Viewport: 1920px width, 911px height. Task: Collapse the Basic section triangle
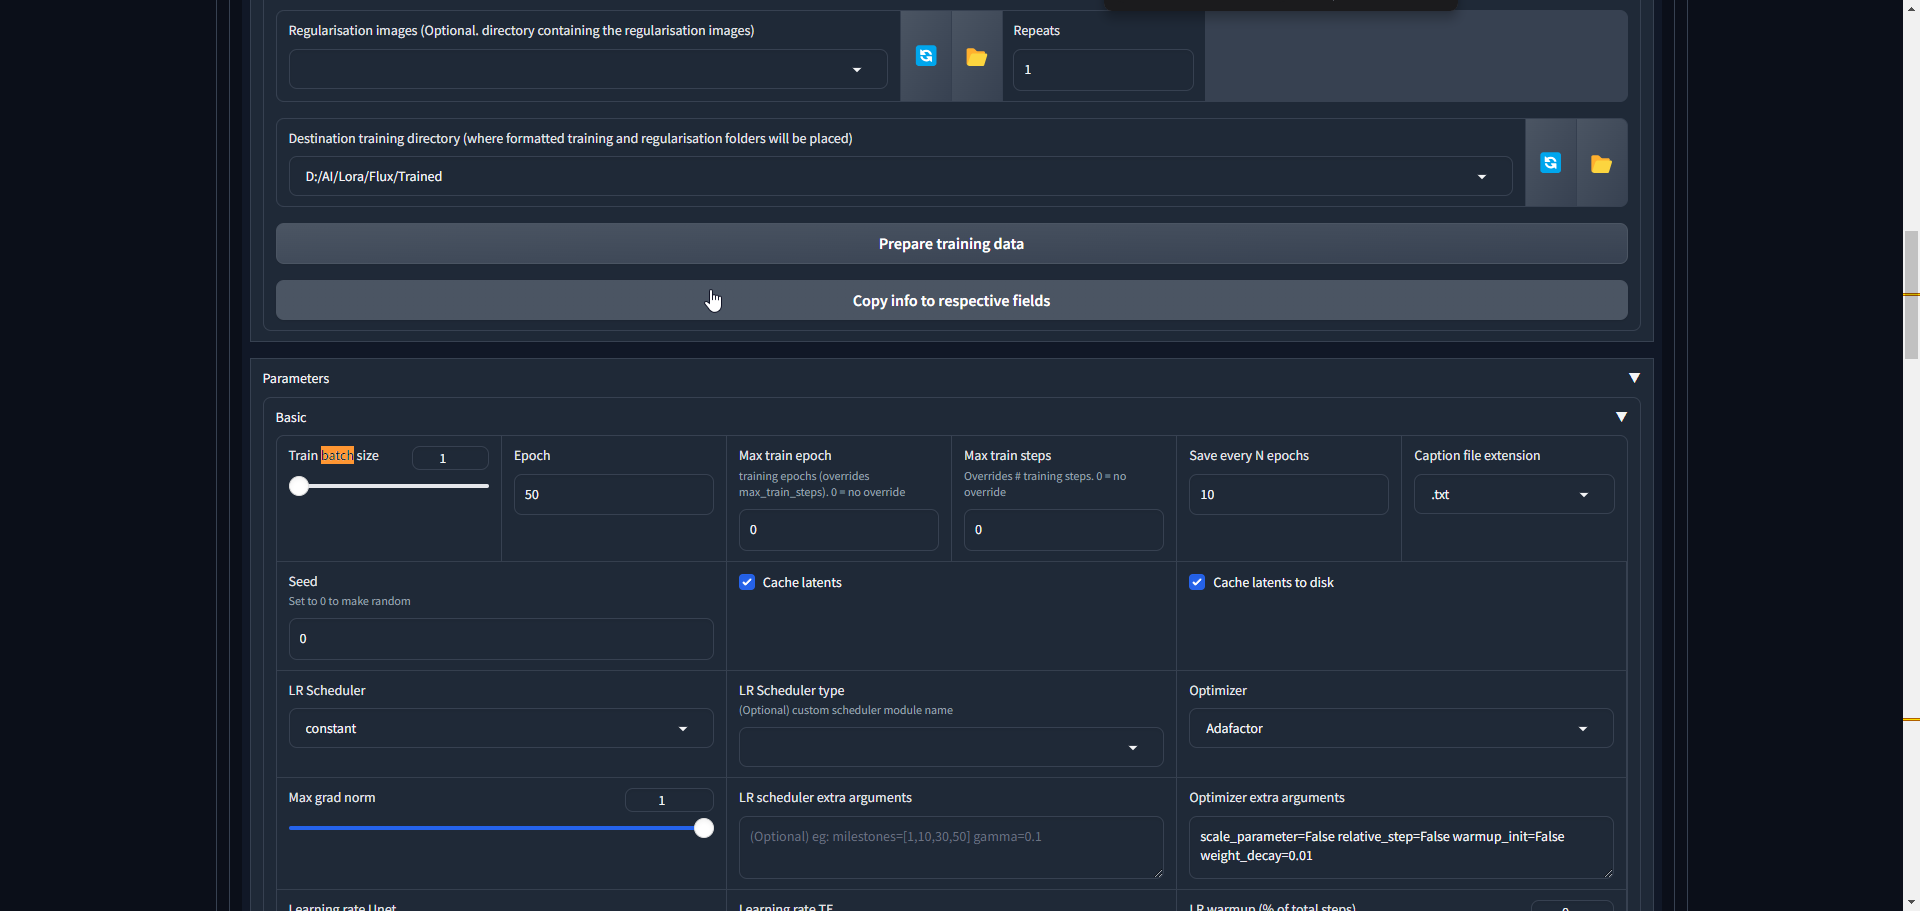[x=1621, y=417]
